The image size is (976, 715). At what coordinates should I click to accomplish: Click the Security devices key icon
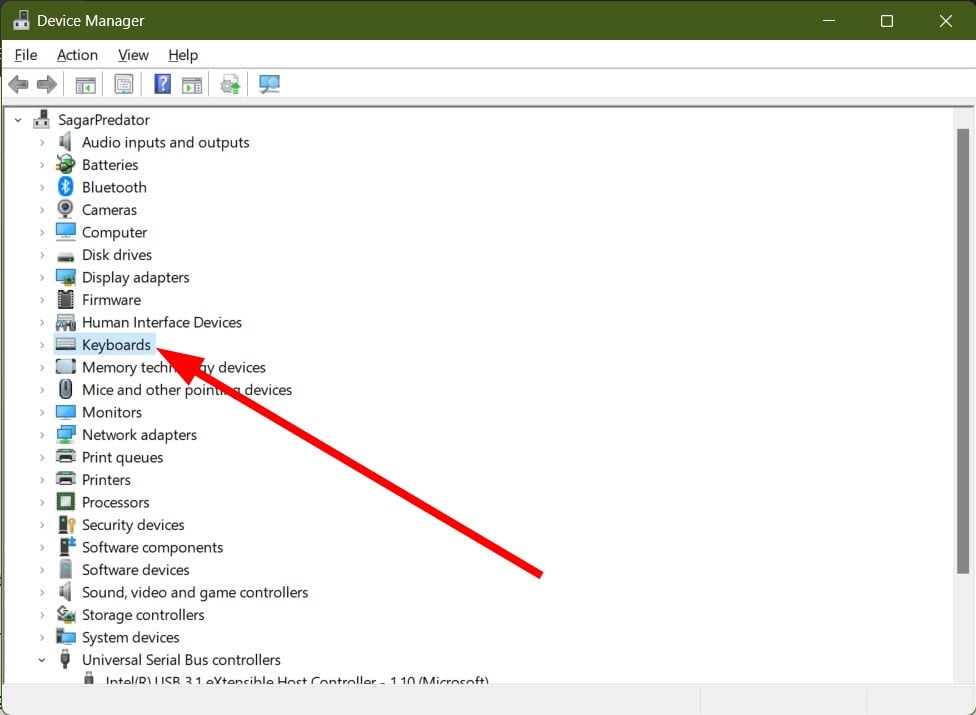[66, 525]
